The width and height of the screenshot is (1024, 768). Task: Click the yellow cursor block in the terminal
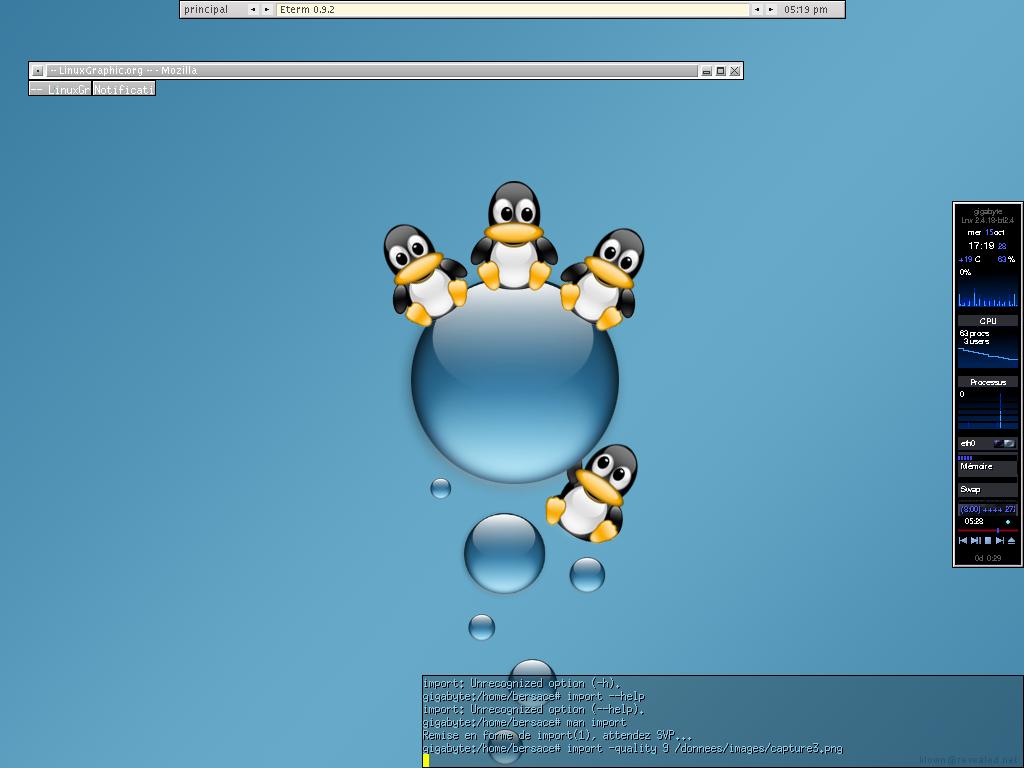pyautogui.click(x=426, y=761)
